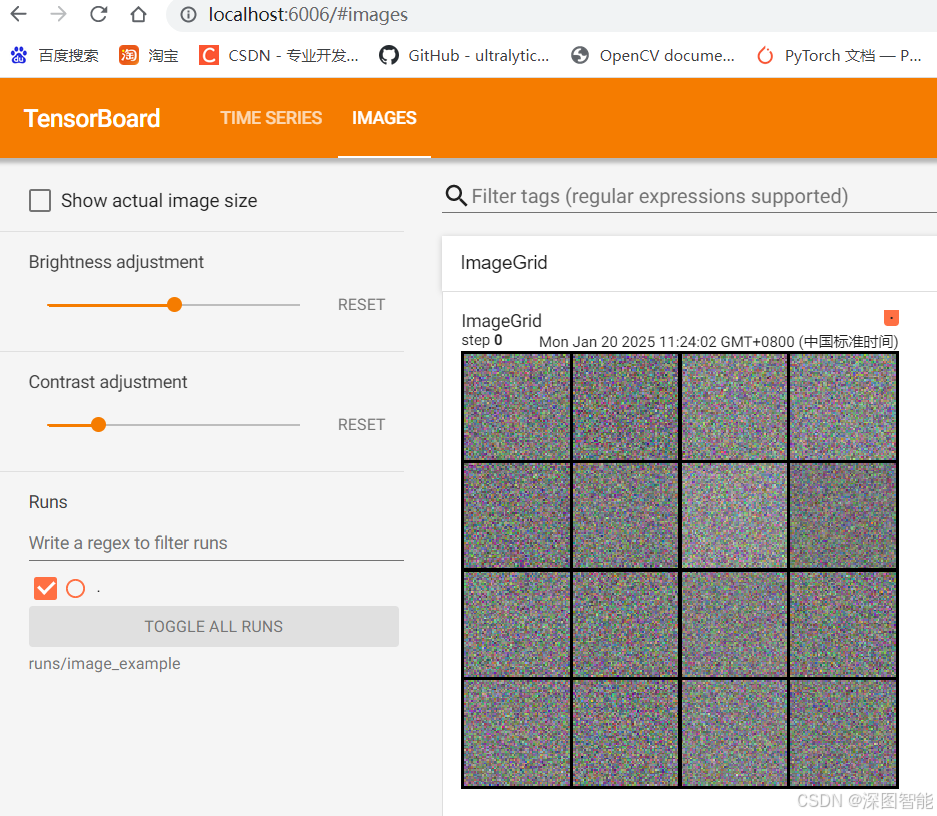Open the browser home page icon
Viewport: 937px width, 816px height.
[139, 14]
